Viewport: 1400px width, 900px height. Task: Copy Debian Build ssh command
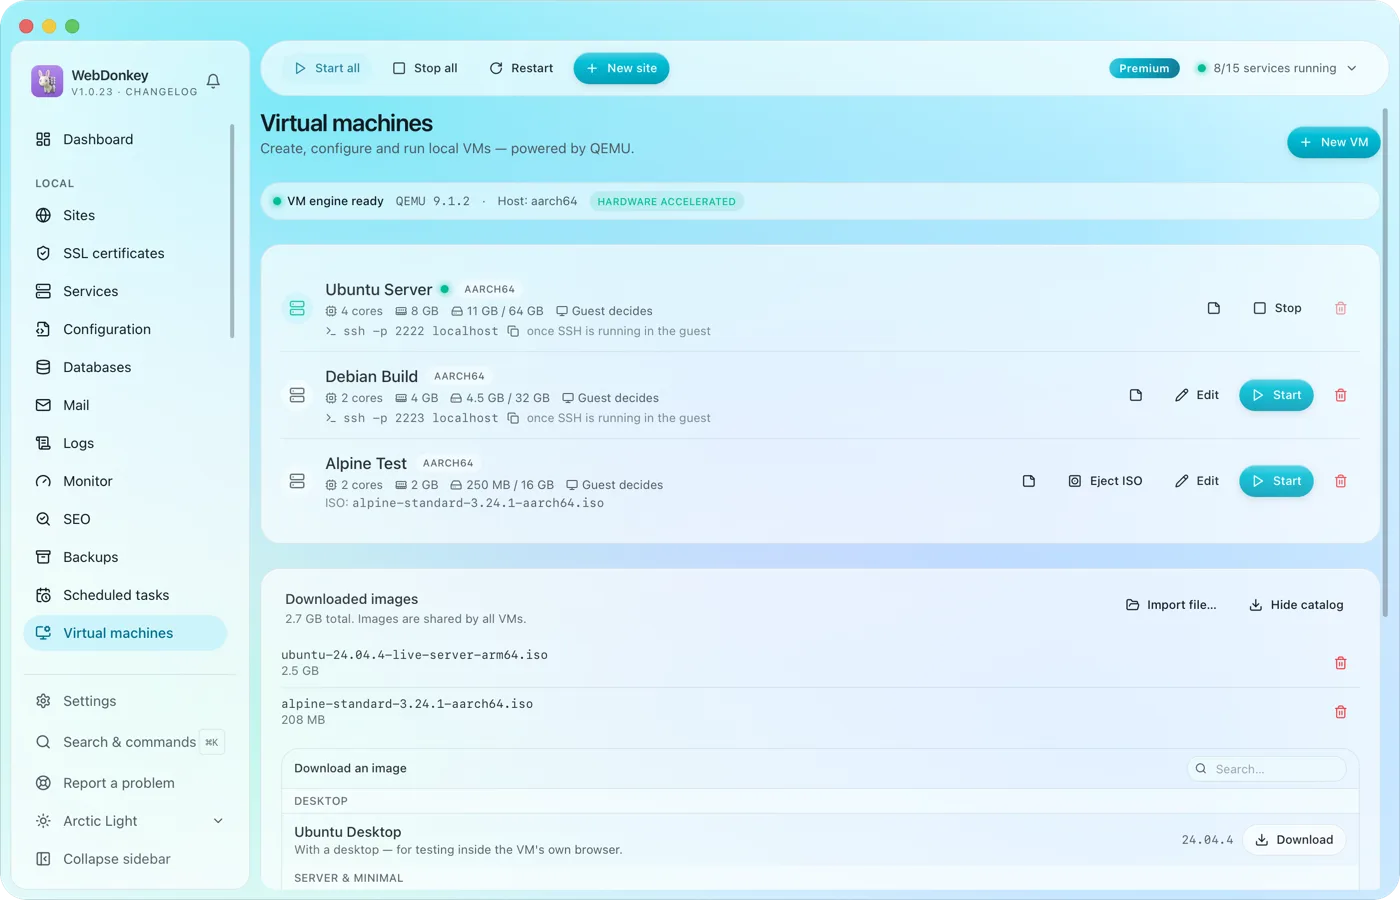(513, 418)
